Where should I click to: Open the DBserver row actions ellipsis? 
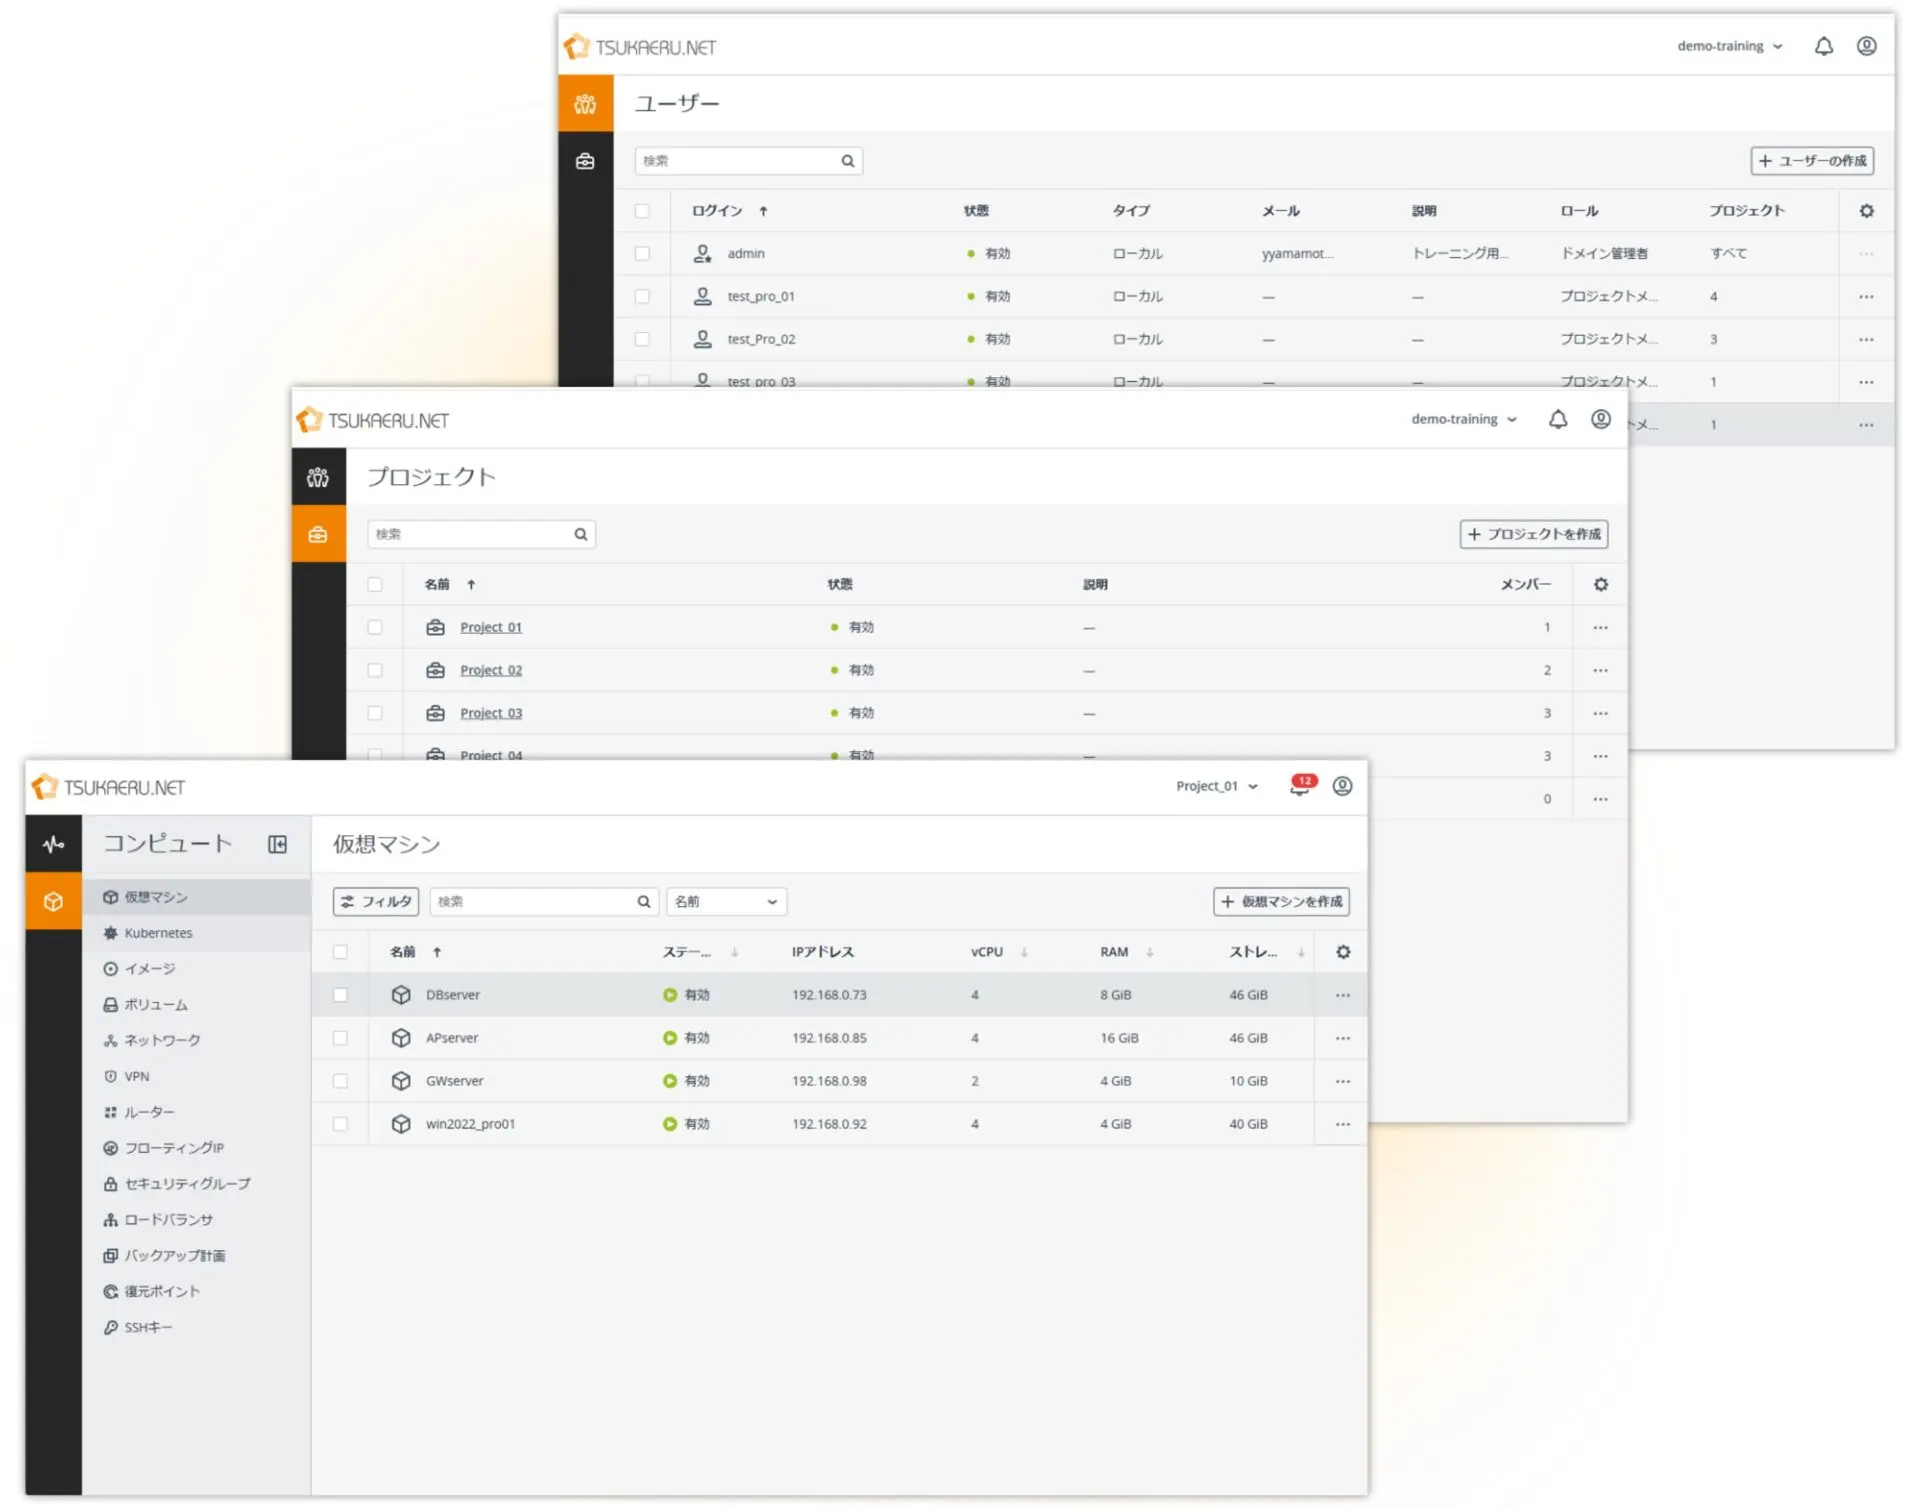1343,995
